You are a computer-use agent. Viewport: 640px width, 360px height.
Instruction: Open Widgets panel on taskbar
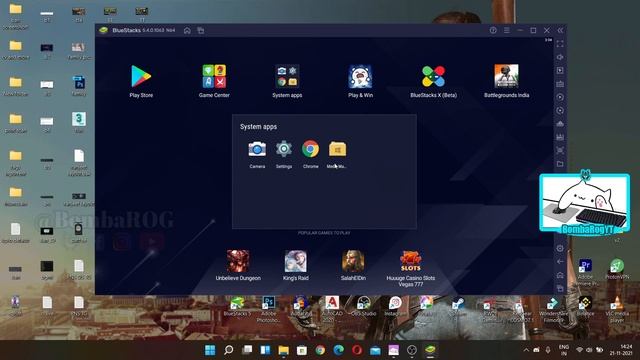pyautogui.click(x=265, y=350)
